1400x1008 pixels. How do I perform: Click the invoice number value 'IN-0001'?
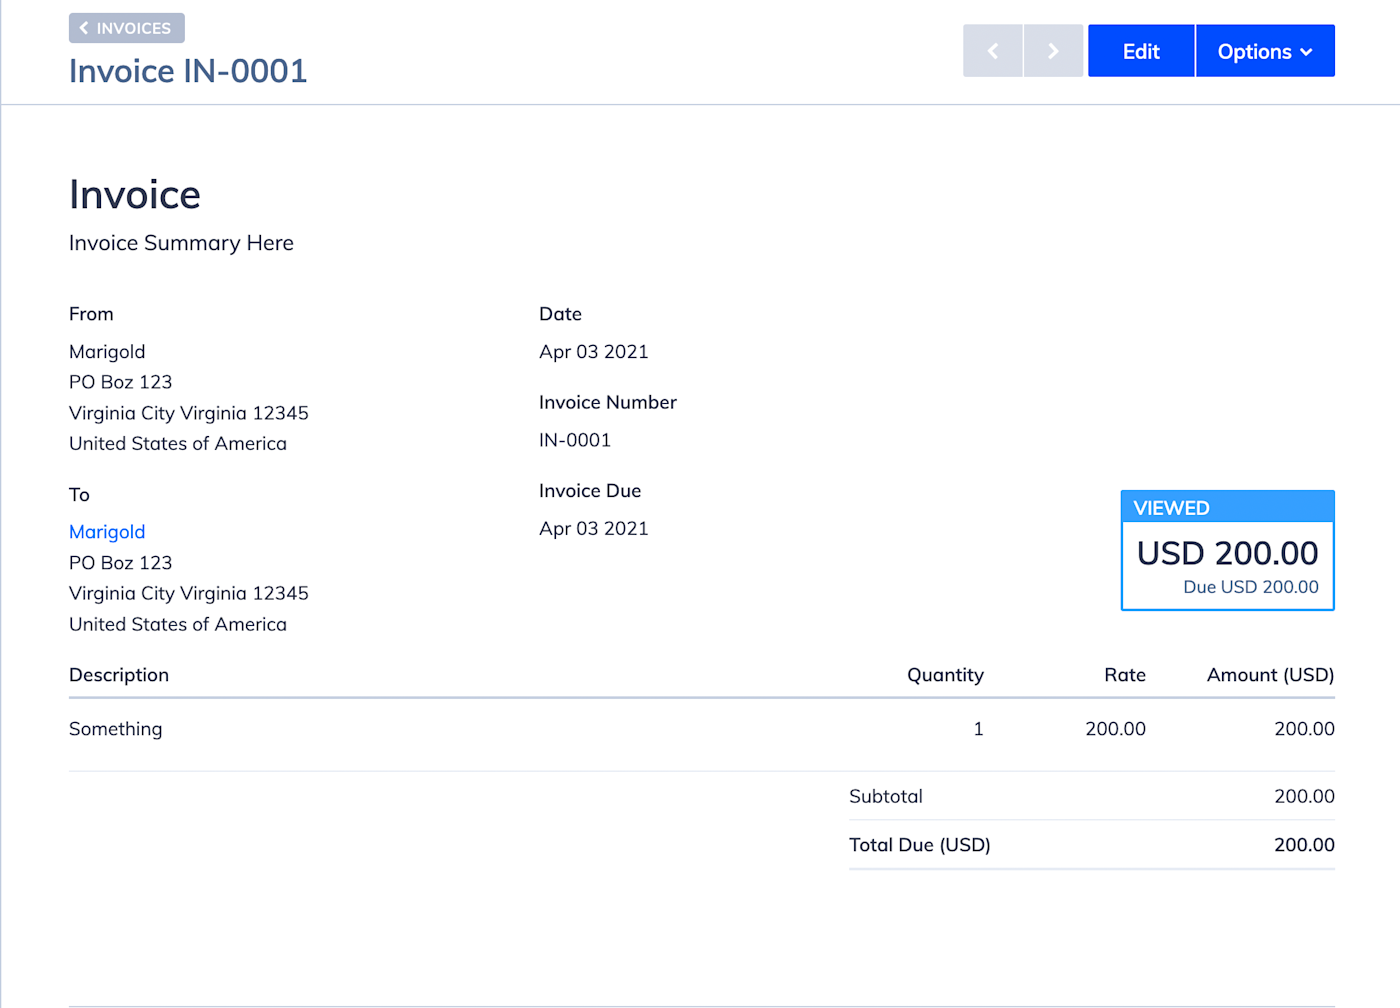tap(575, 440)
